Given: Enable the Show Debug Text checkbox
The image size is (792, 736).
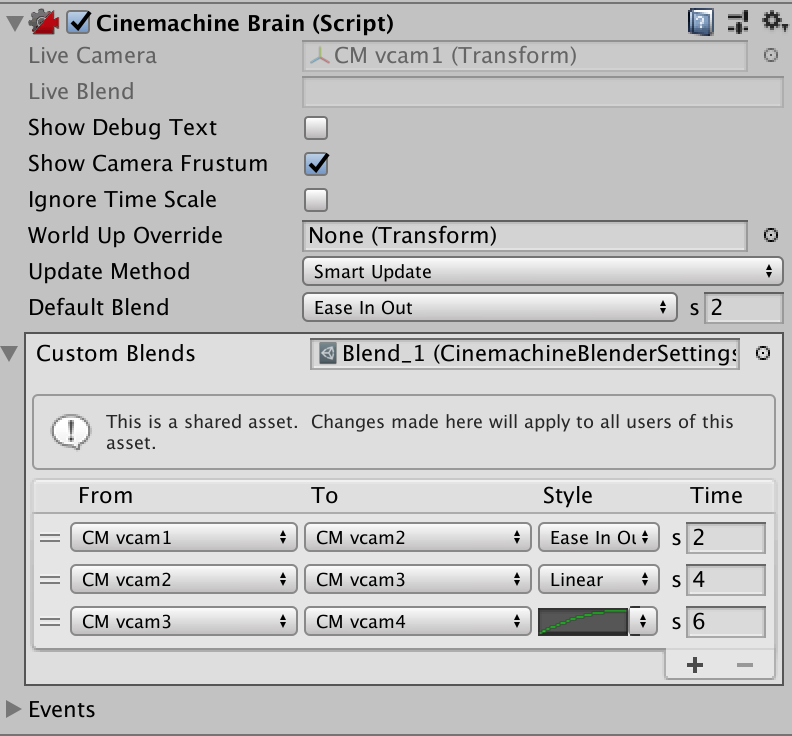Looking at the screenshot, I should click(316, 128).
